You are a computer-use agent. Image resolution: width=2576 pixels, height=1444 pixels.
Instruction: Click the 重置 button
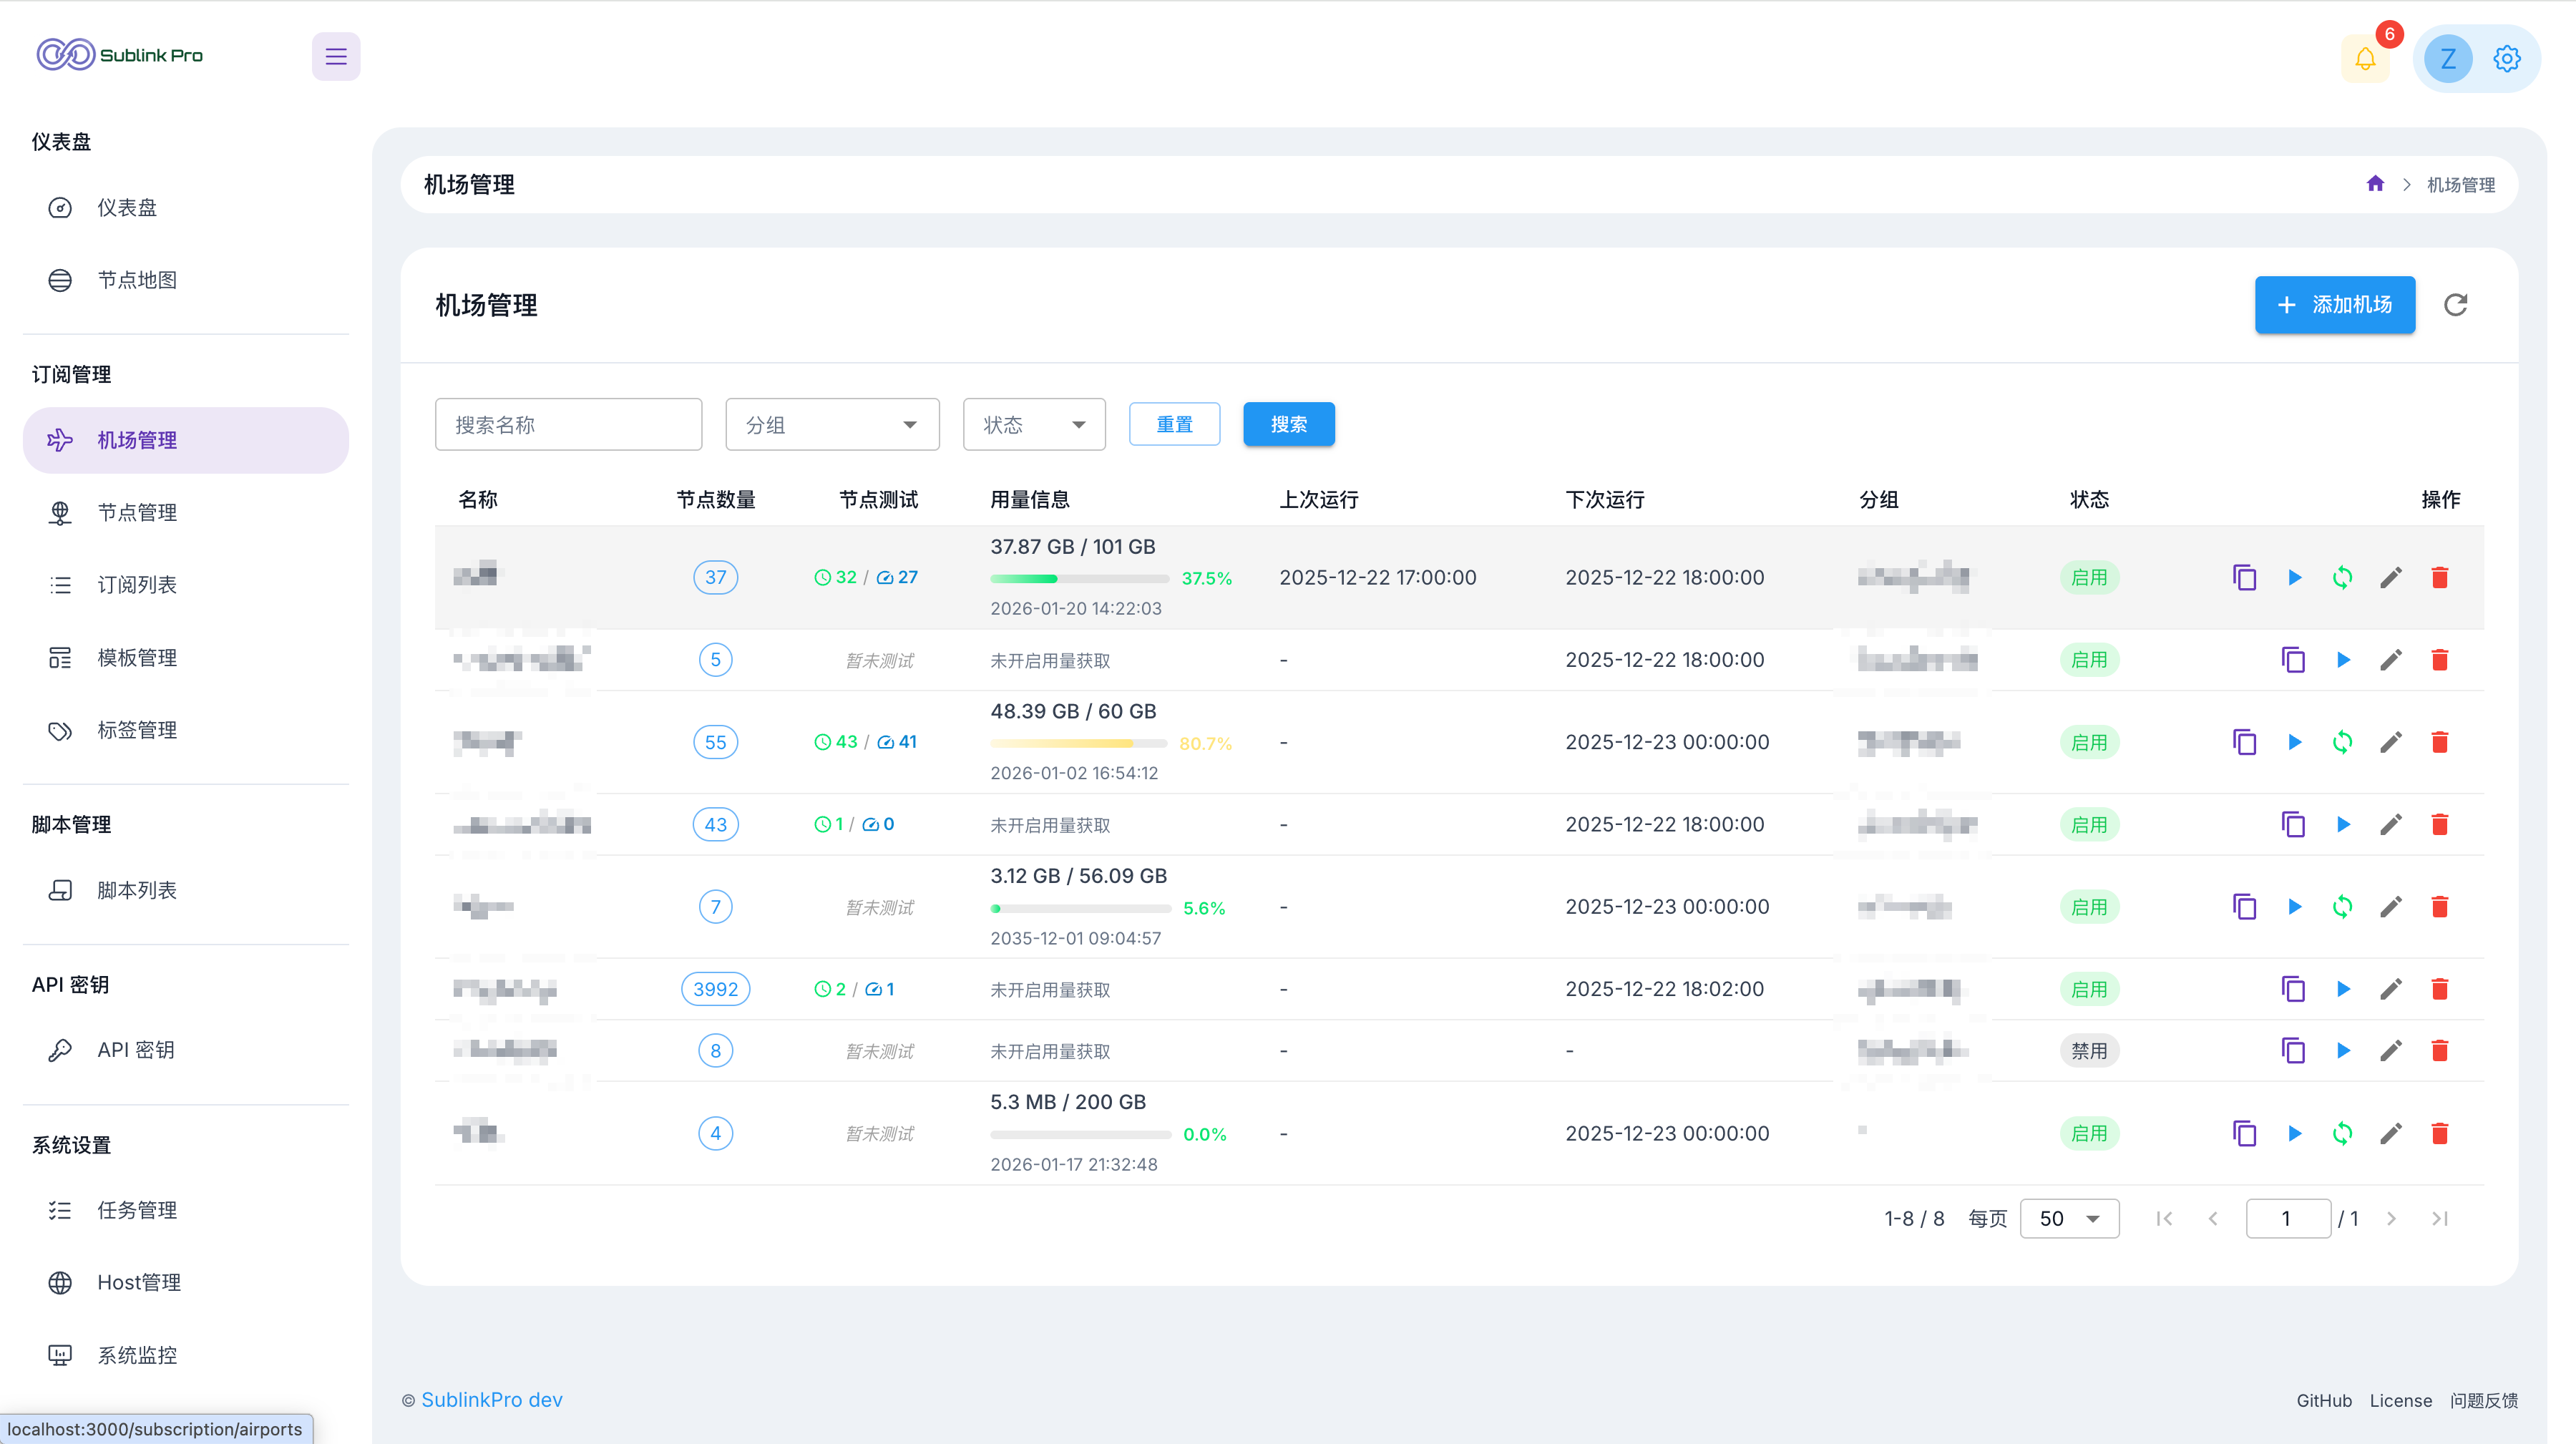tap(1174, 425)
